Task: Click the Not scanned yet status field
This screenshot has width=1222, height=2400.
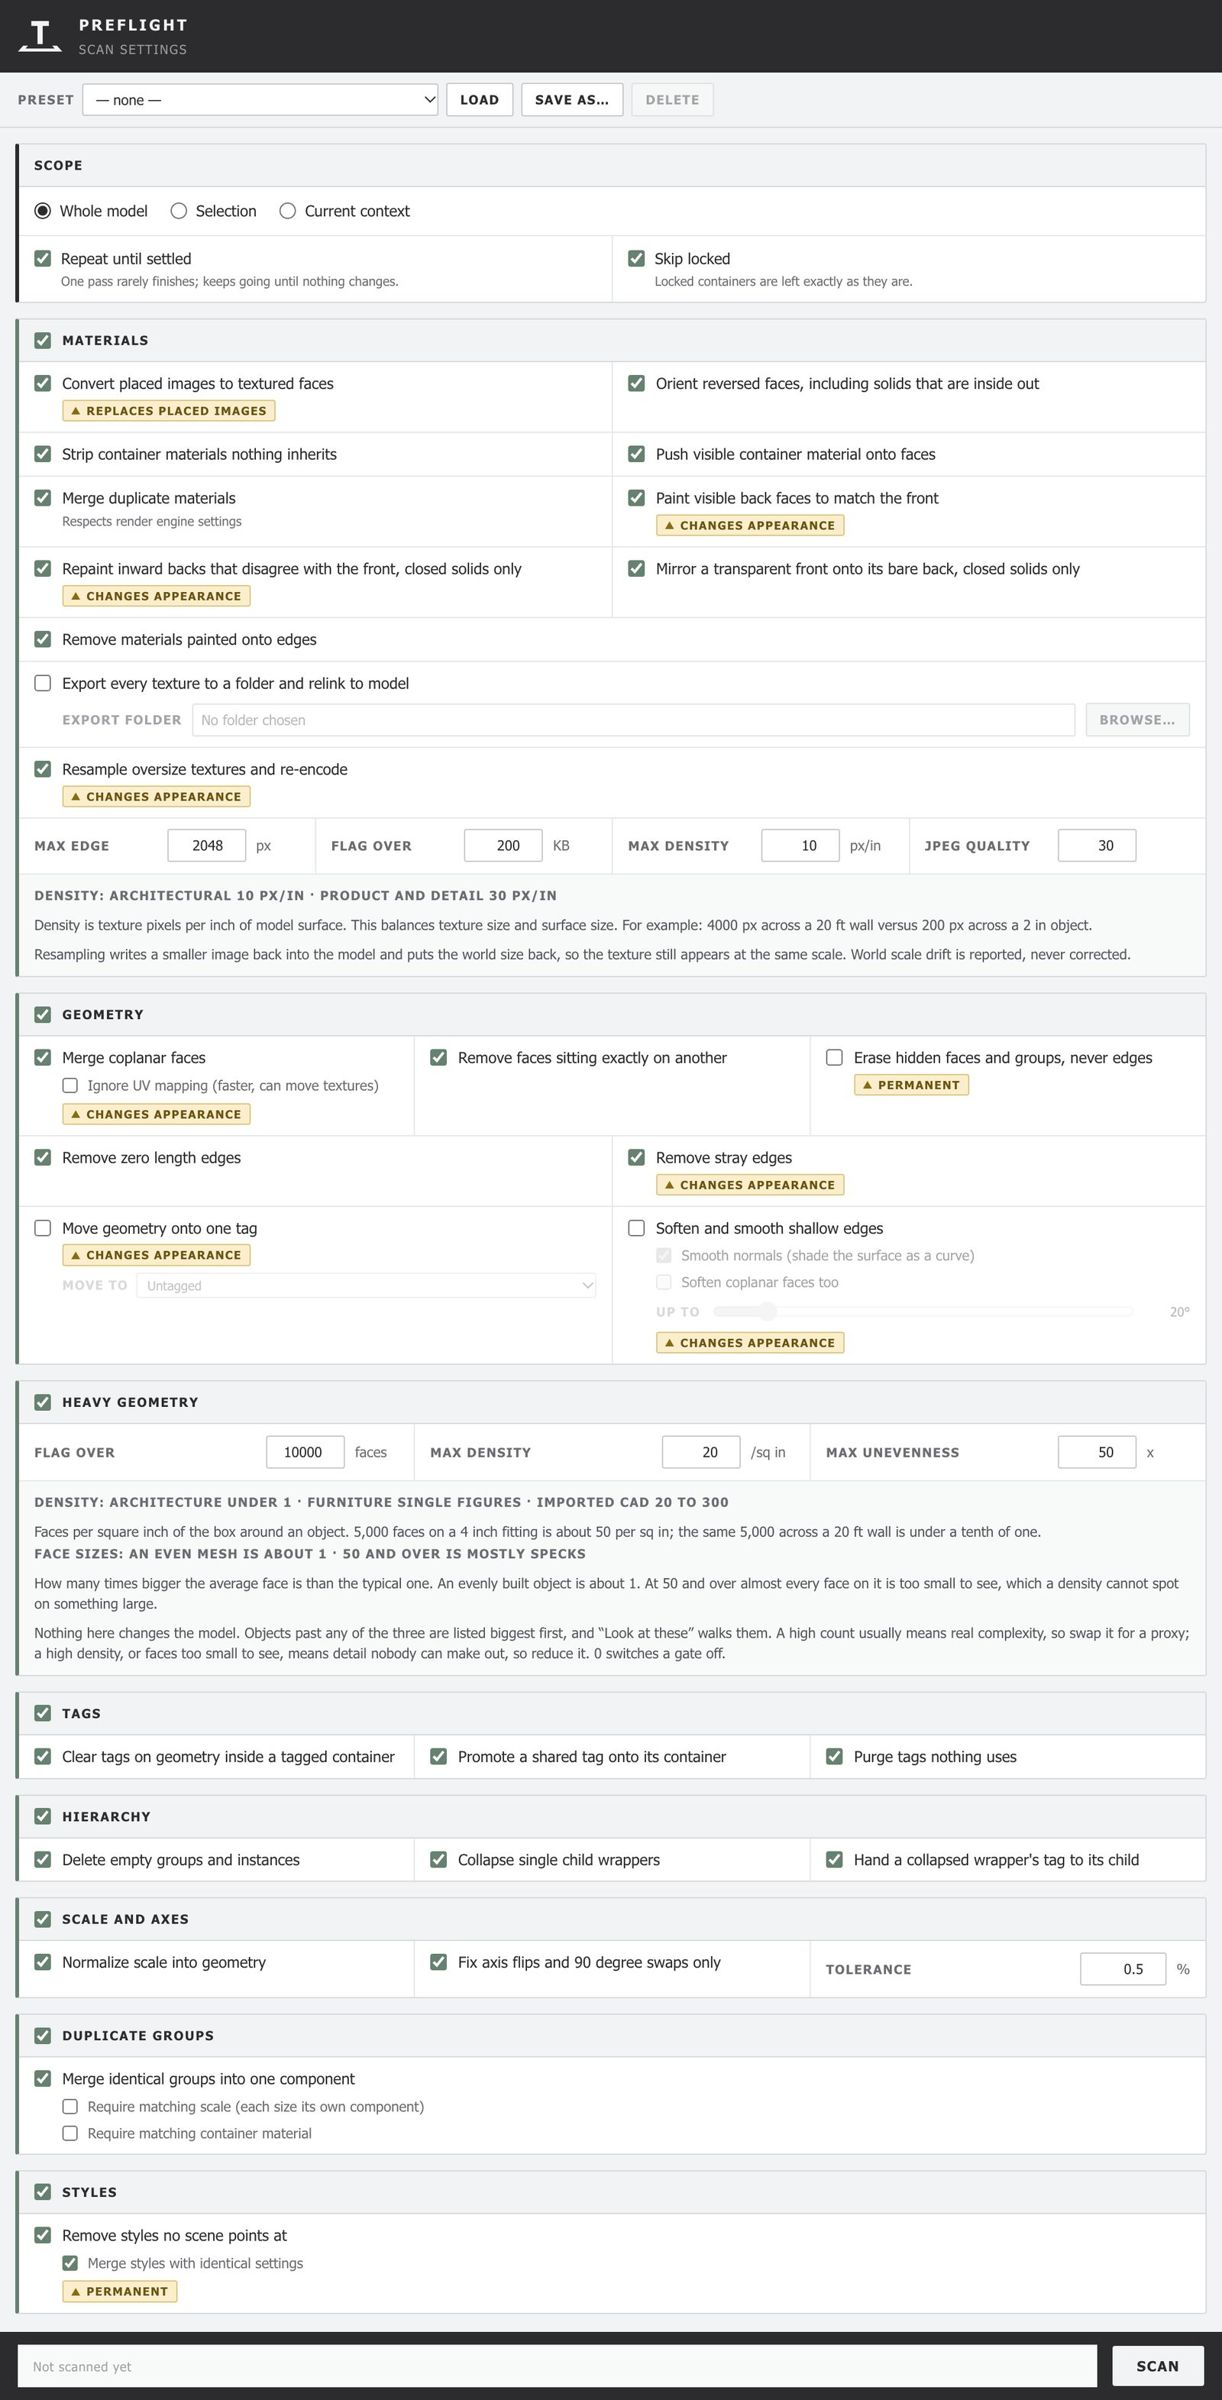Action: point(557,2366)
